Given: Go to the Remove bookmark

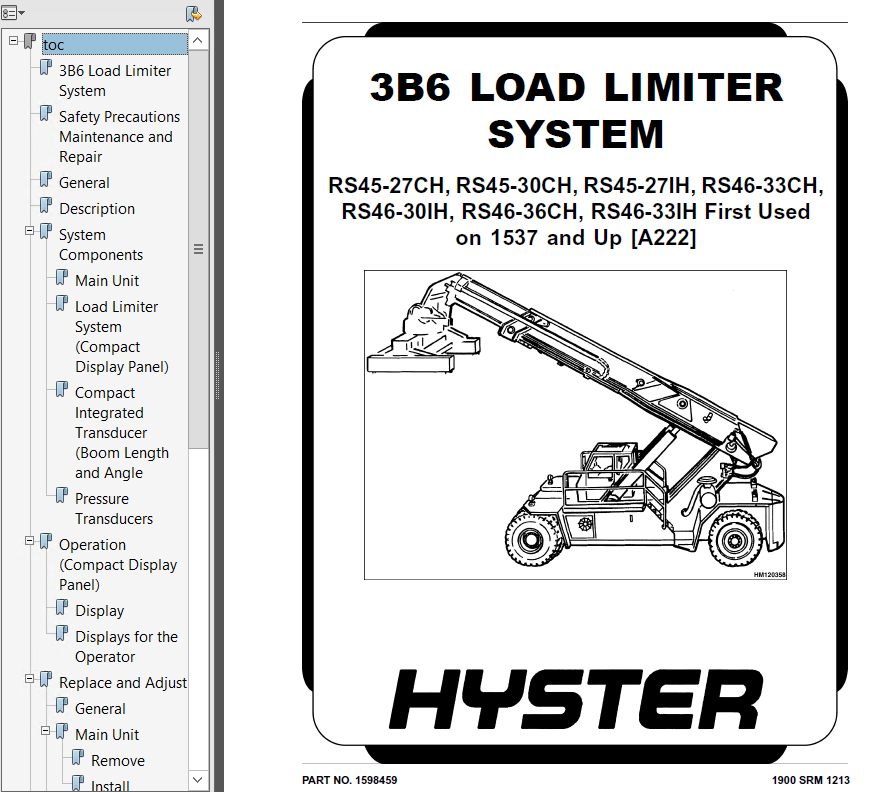Looking at the screenshot, I should click(118, 760).
